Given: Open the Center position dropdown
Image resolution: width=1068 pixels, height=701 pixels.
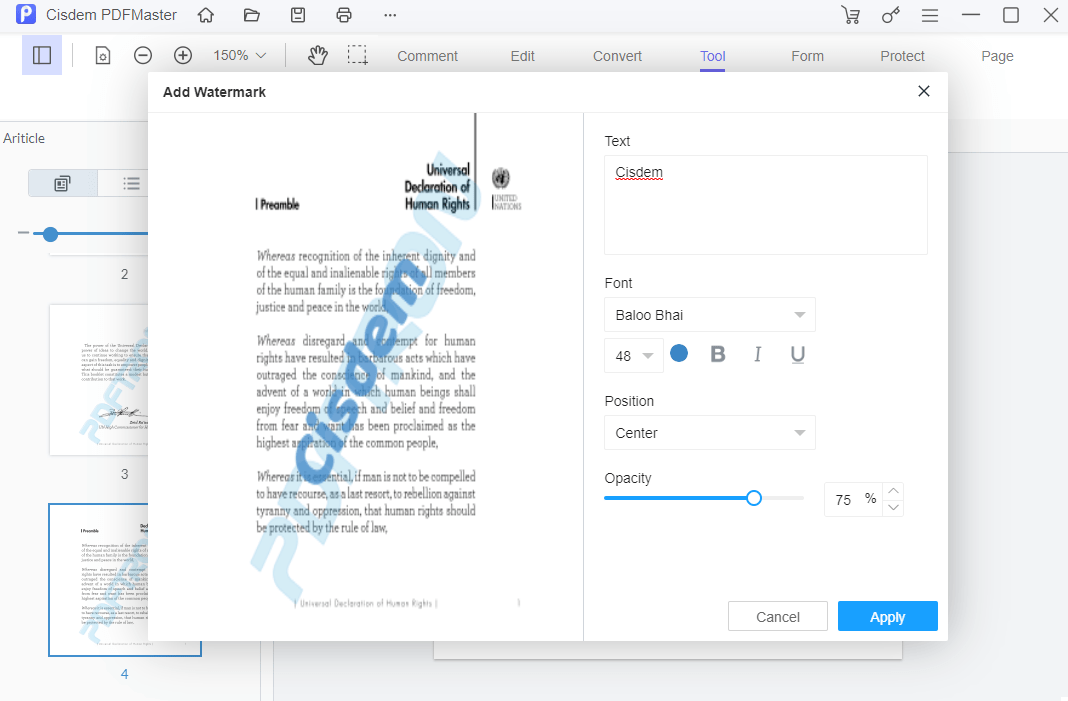Looking at the screenshot, I should tap(710, 433).
